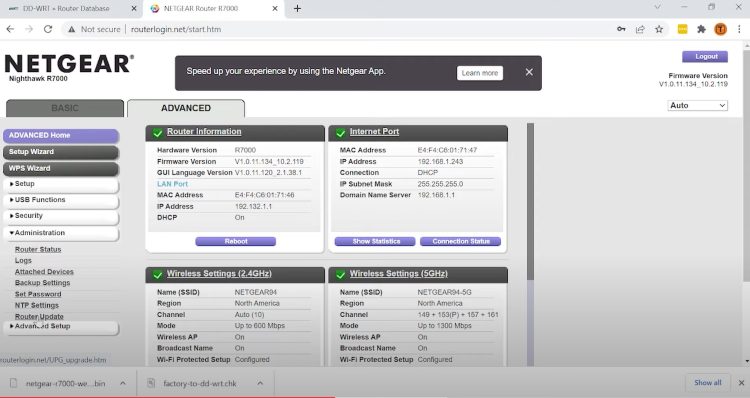Click the Reboot button
The width and height of the screenshot is (750, 398).
point(235,242)
